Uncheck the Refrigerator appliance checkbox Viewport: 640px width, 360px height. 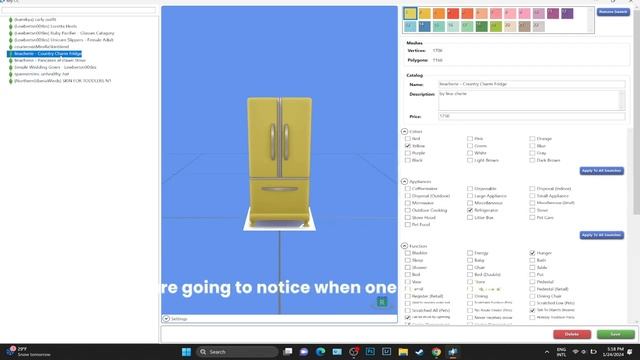click(470, 210)
